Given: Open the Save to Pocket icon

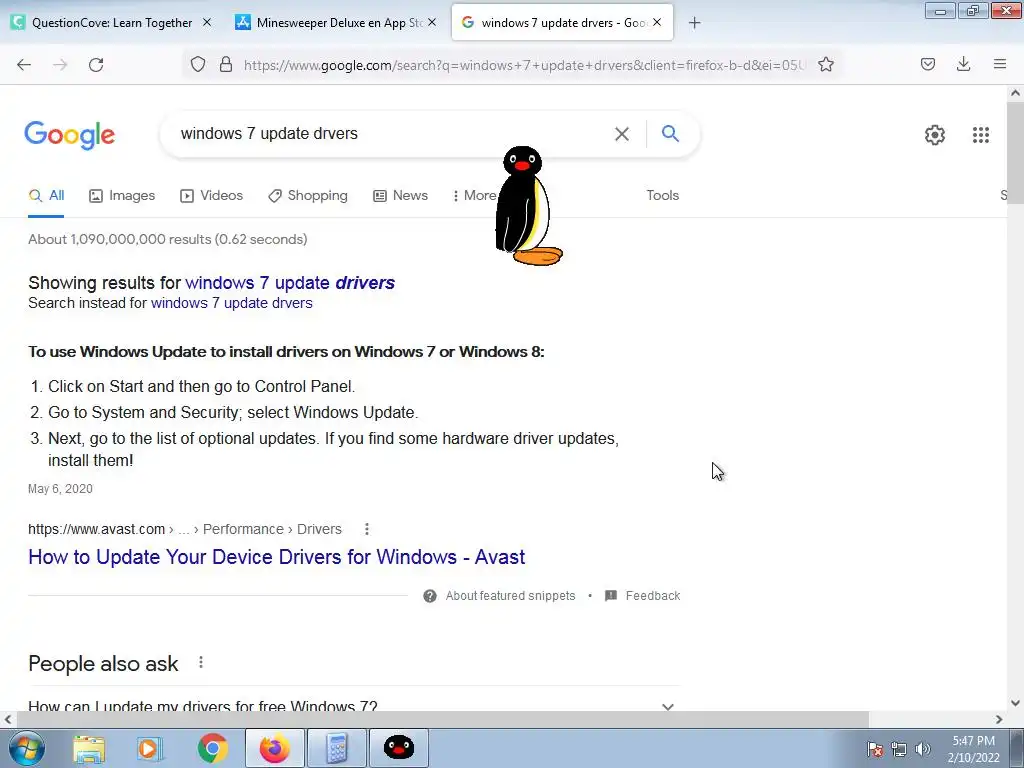Looking at the screenshot, I should 928,64.
